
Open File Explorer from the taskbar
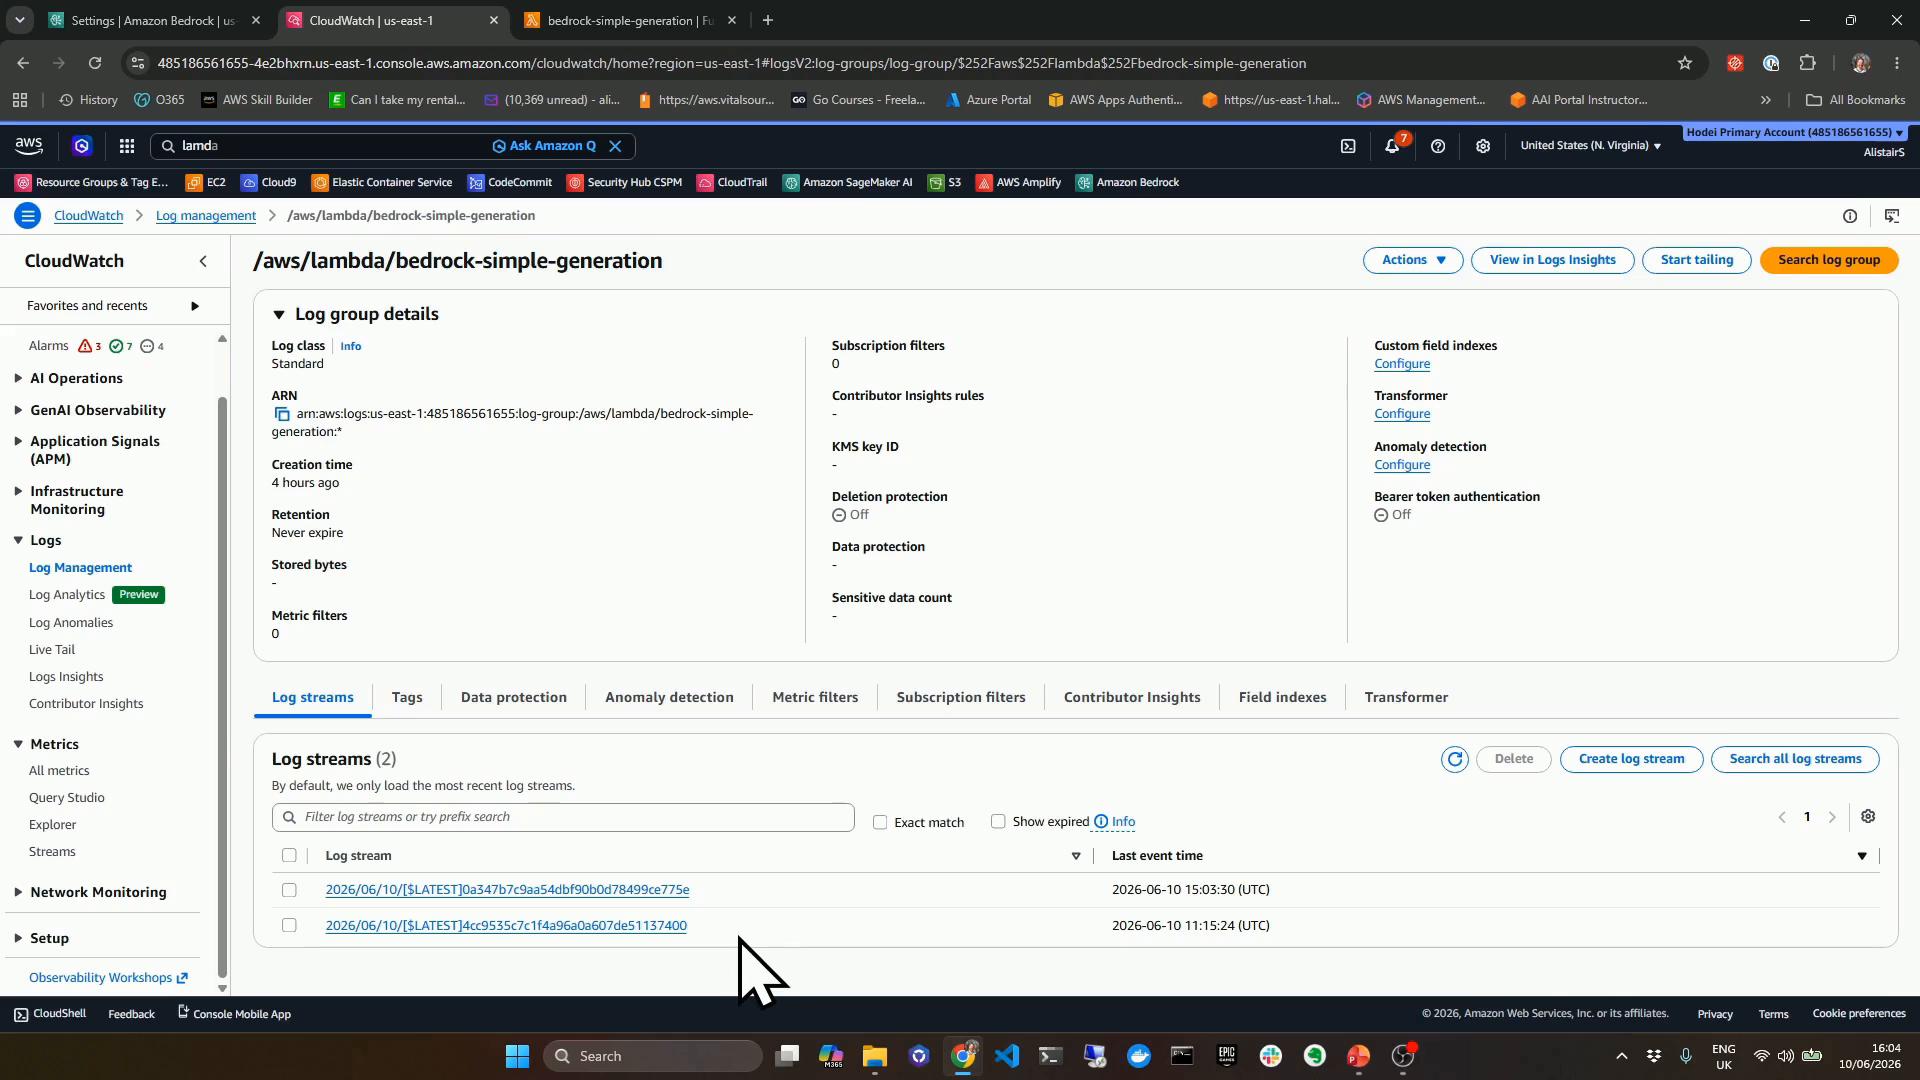875,1056
